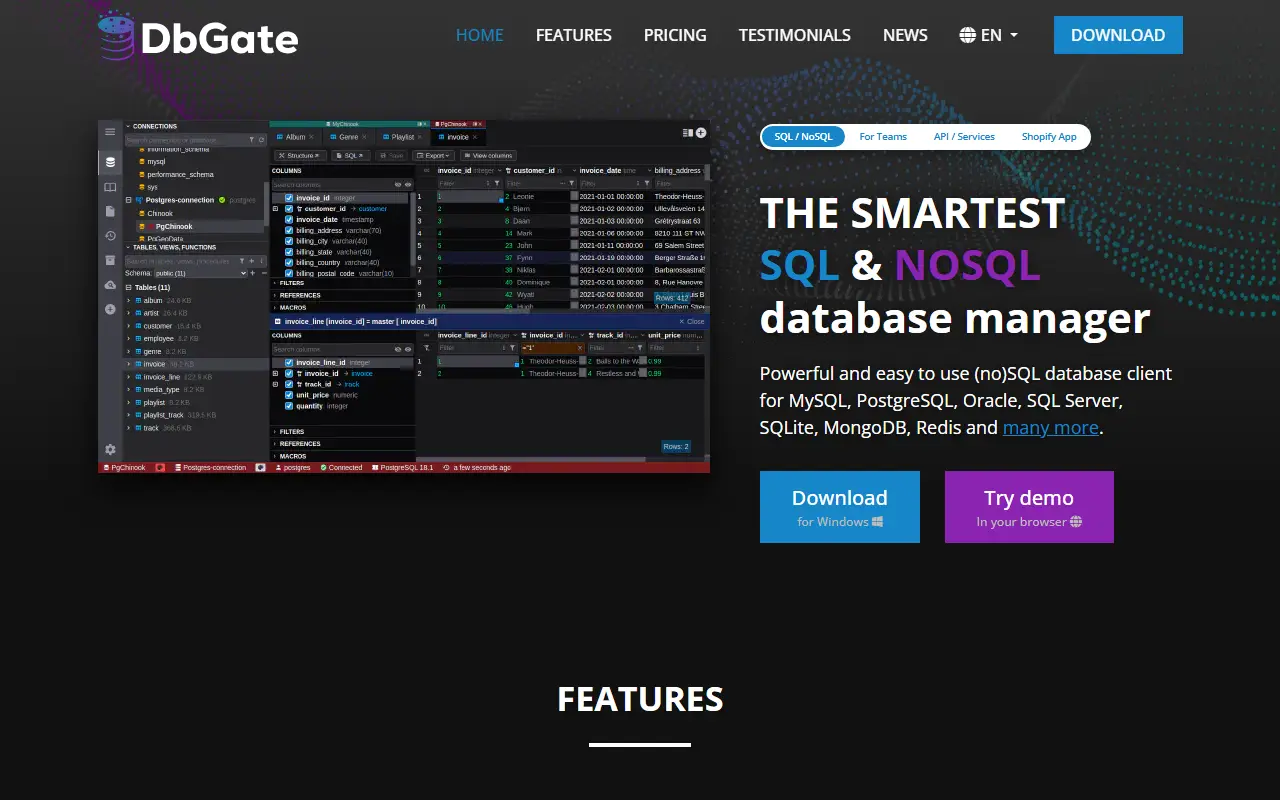
Task: Click the globe icon beside EN
Action: coord(967,35)
